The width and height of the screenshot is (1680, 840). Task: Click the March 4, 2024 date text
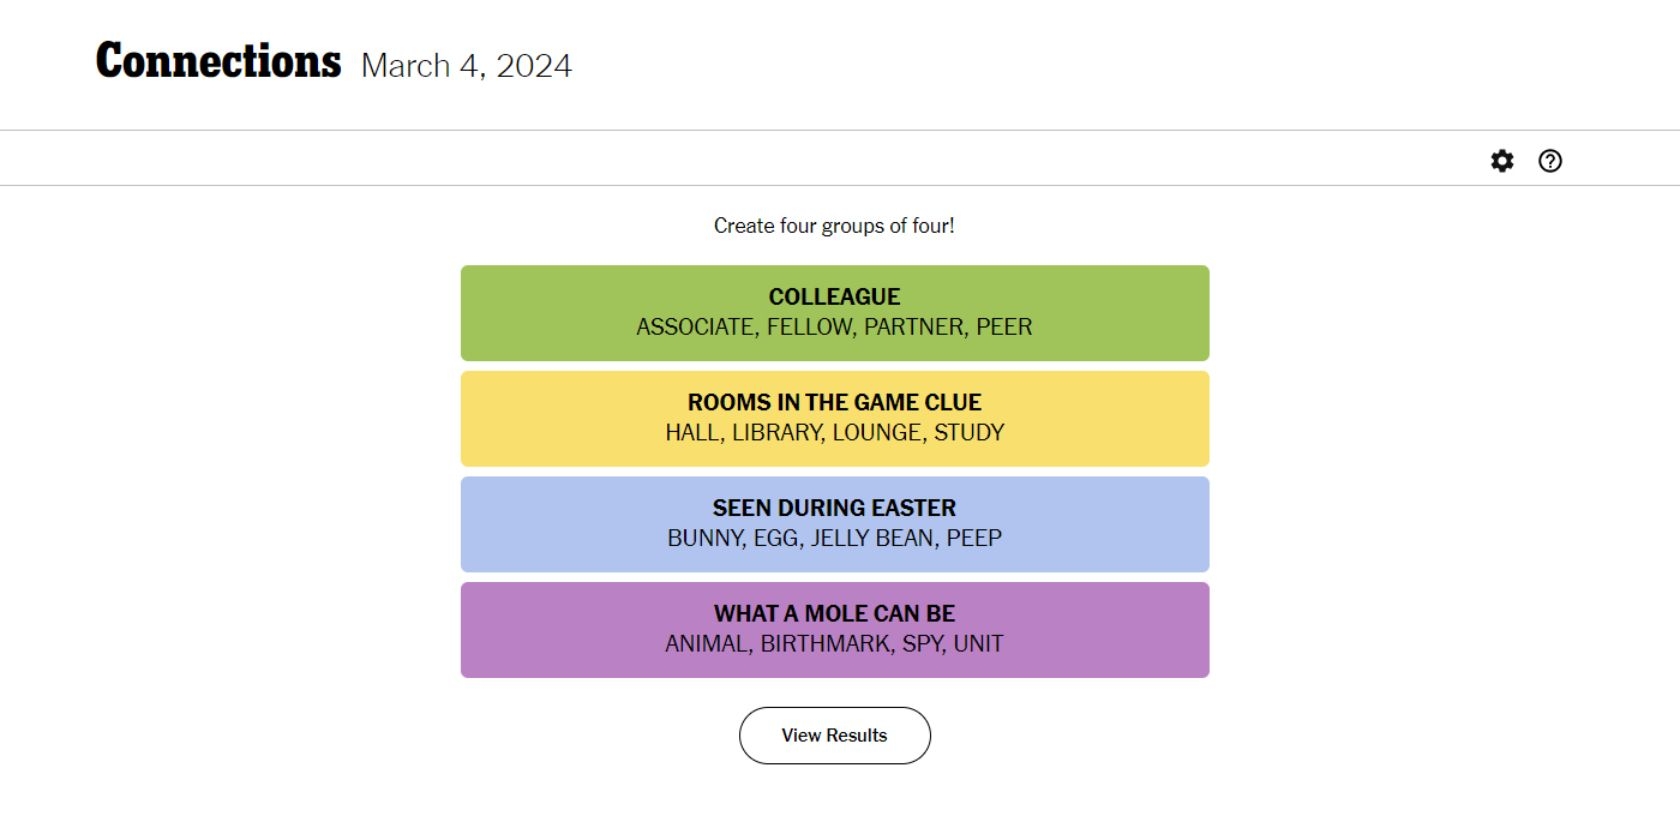[x=466, y=65]
